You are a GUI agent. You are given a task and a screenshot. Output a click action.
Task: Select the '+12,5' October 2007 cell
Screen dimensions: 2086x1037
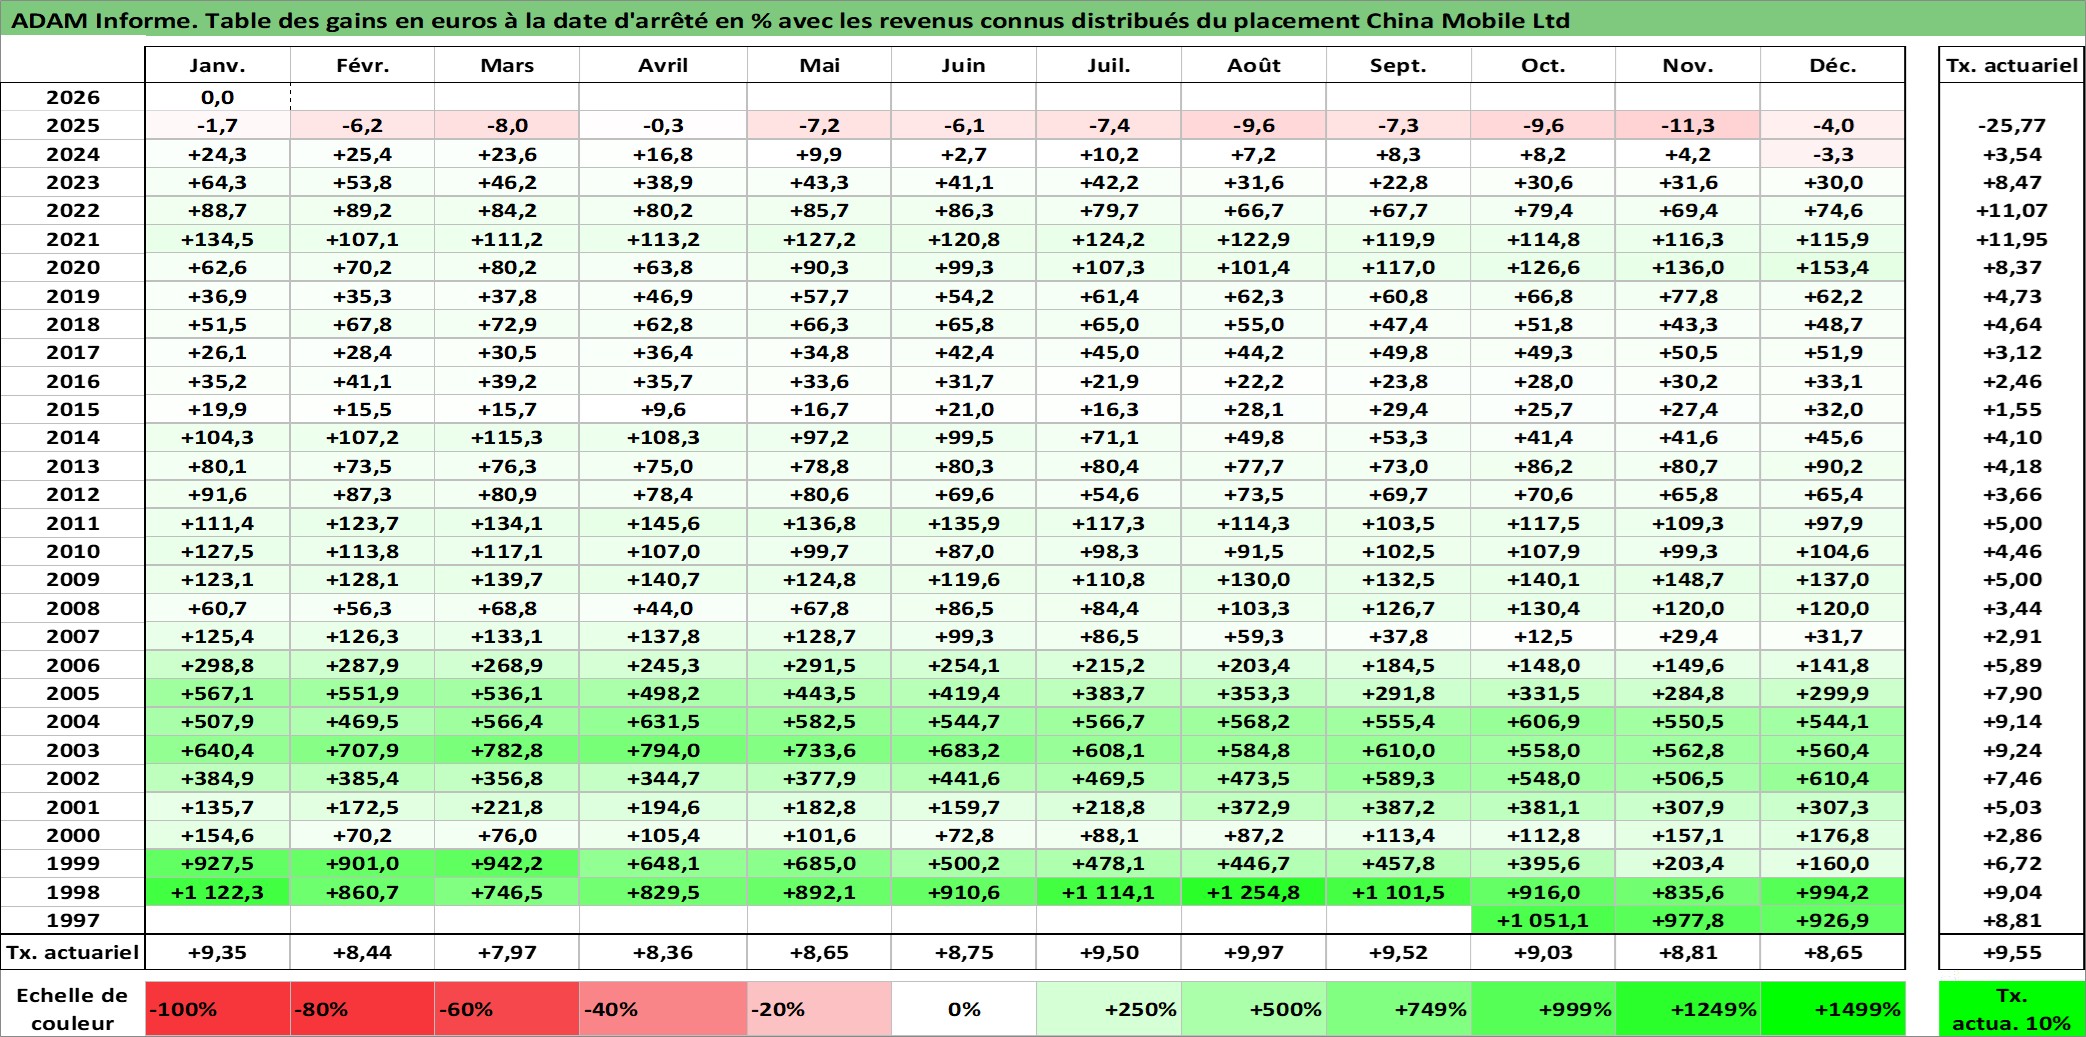(1543, 636)
